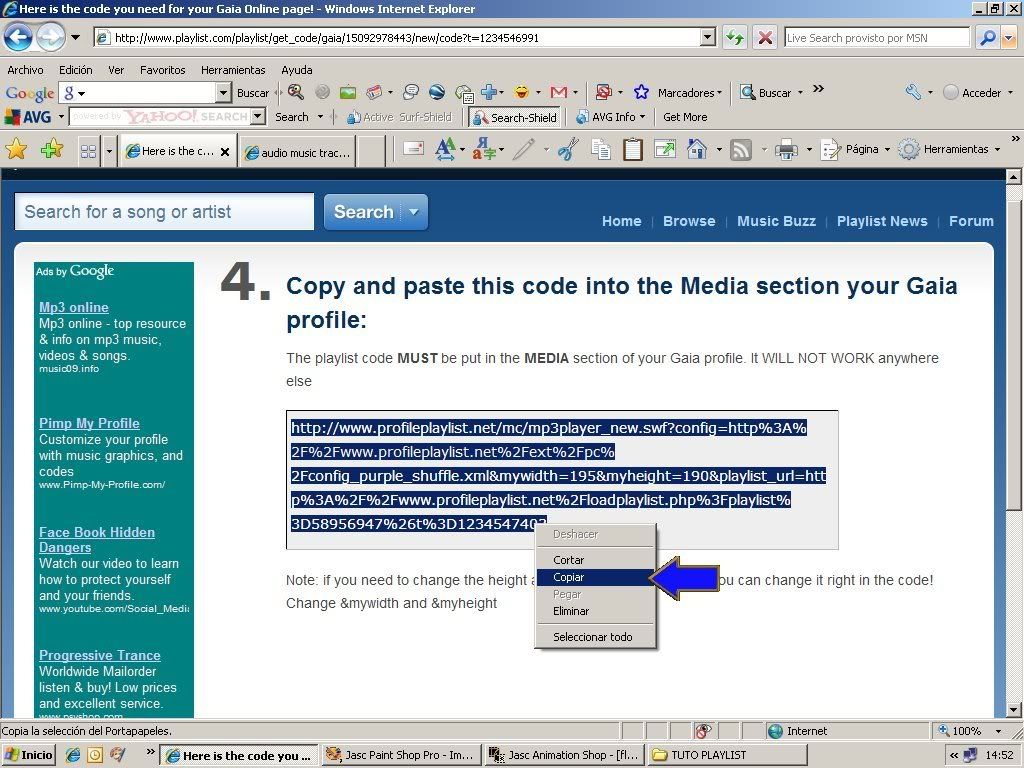Click the blue Search button

[x=363, y=212]
